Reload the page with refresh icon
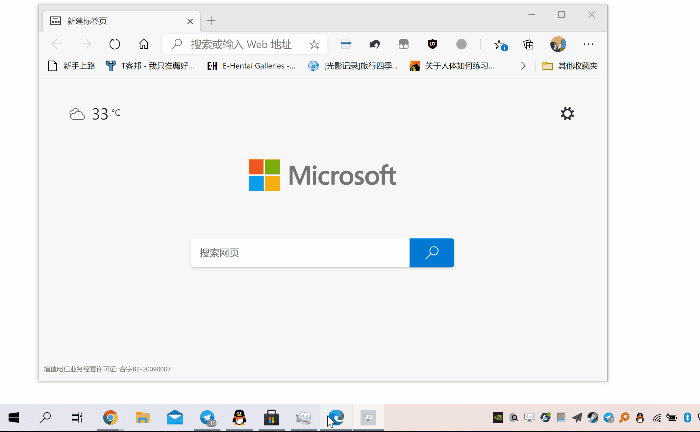700x432 pixels. pyautogui.click(x=115, y=44)
